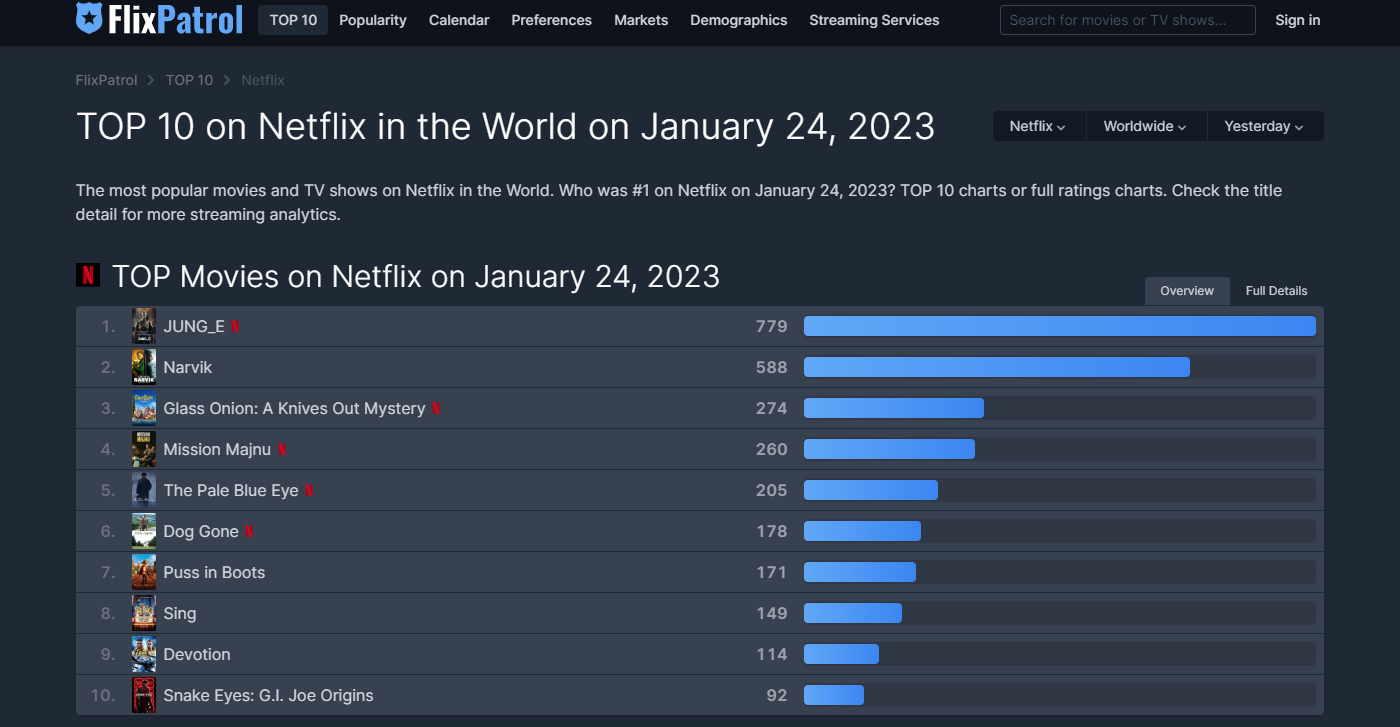Open the Puss in Boots poster thumbnail

[x=144, y=572]
